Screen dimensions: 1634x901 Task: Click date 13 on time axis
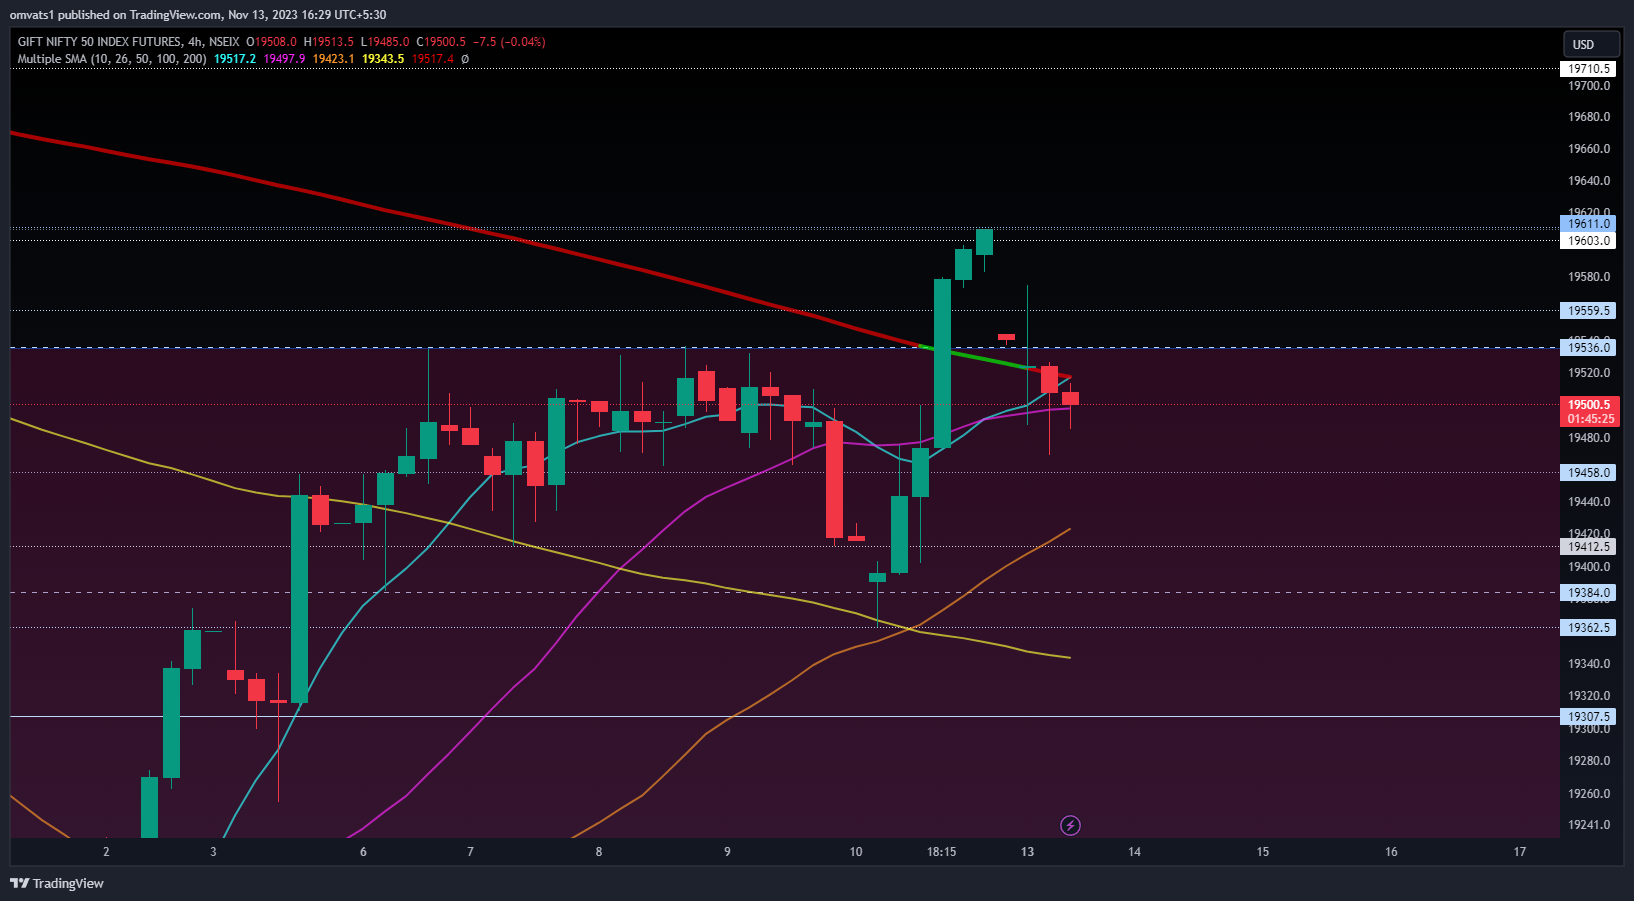(x=1027, y=852)
